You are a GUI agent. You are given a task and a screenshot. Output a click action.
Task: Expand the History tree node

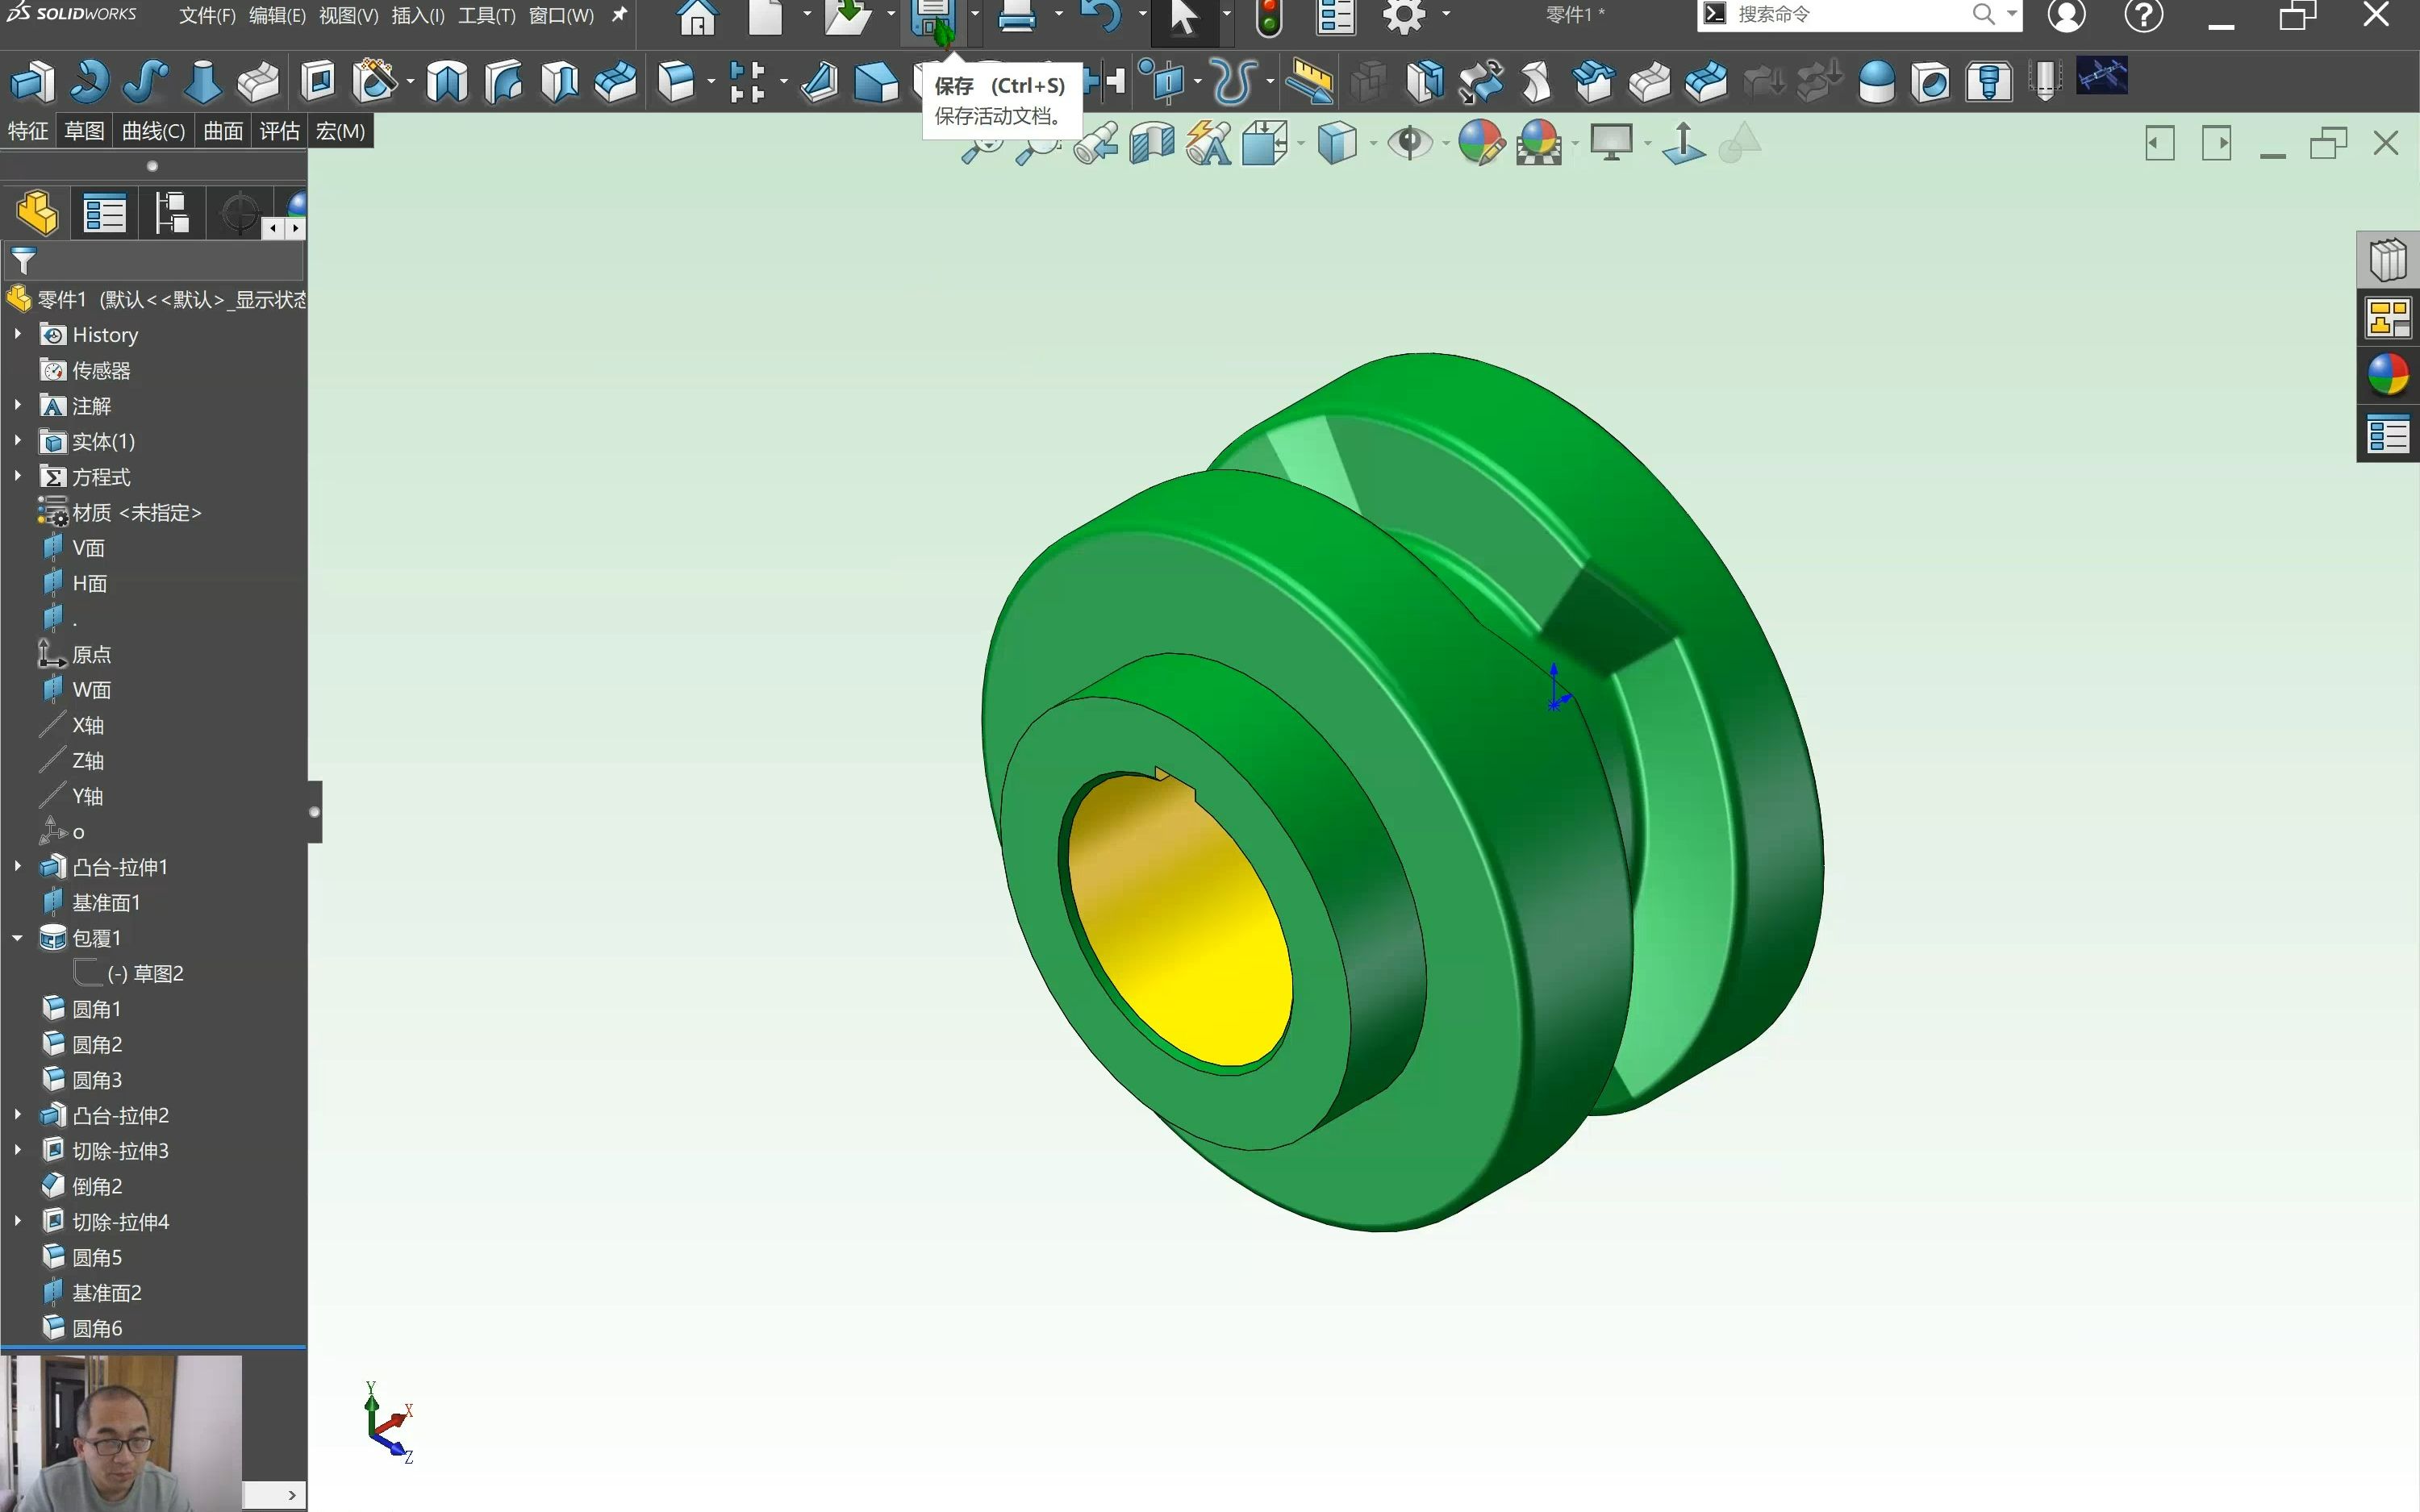point(18,334)
